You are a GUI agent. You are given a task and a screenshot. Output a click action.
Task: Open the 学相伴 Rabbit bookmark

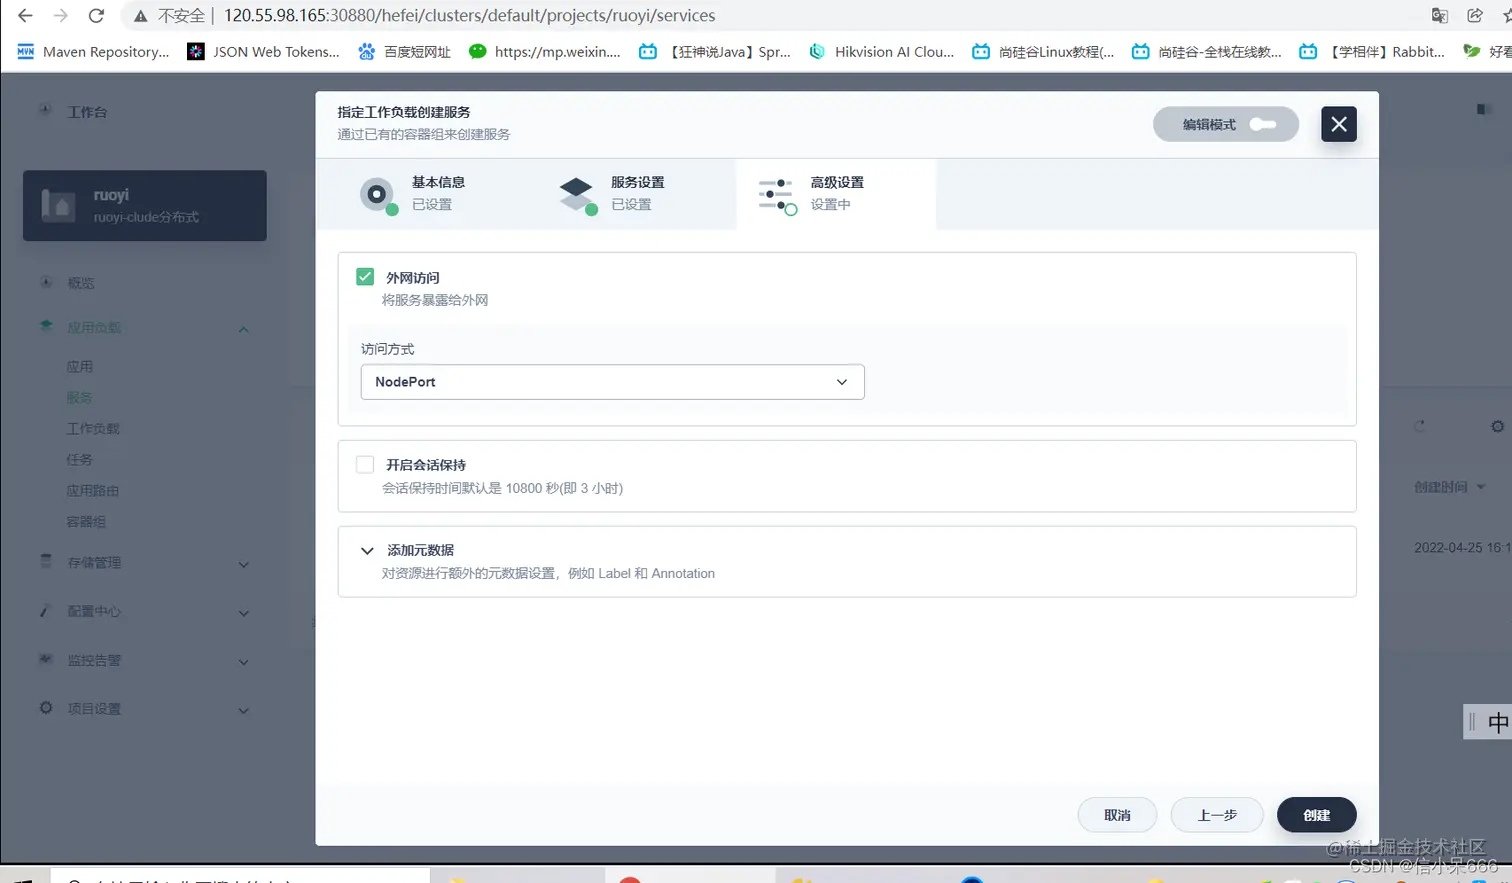click(x=1371, y=52)
